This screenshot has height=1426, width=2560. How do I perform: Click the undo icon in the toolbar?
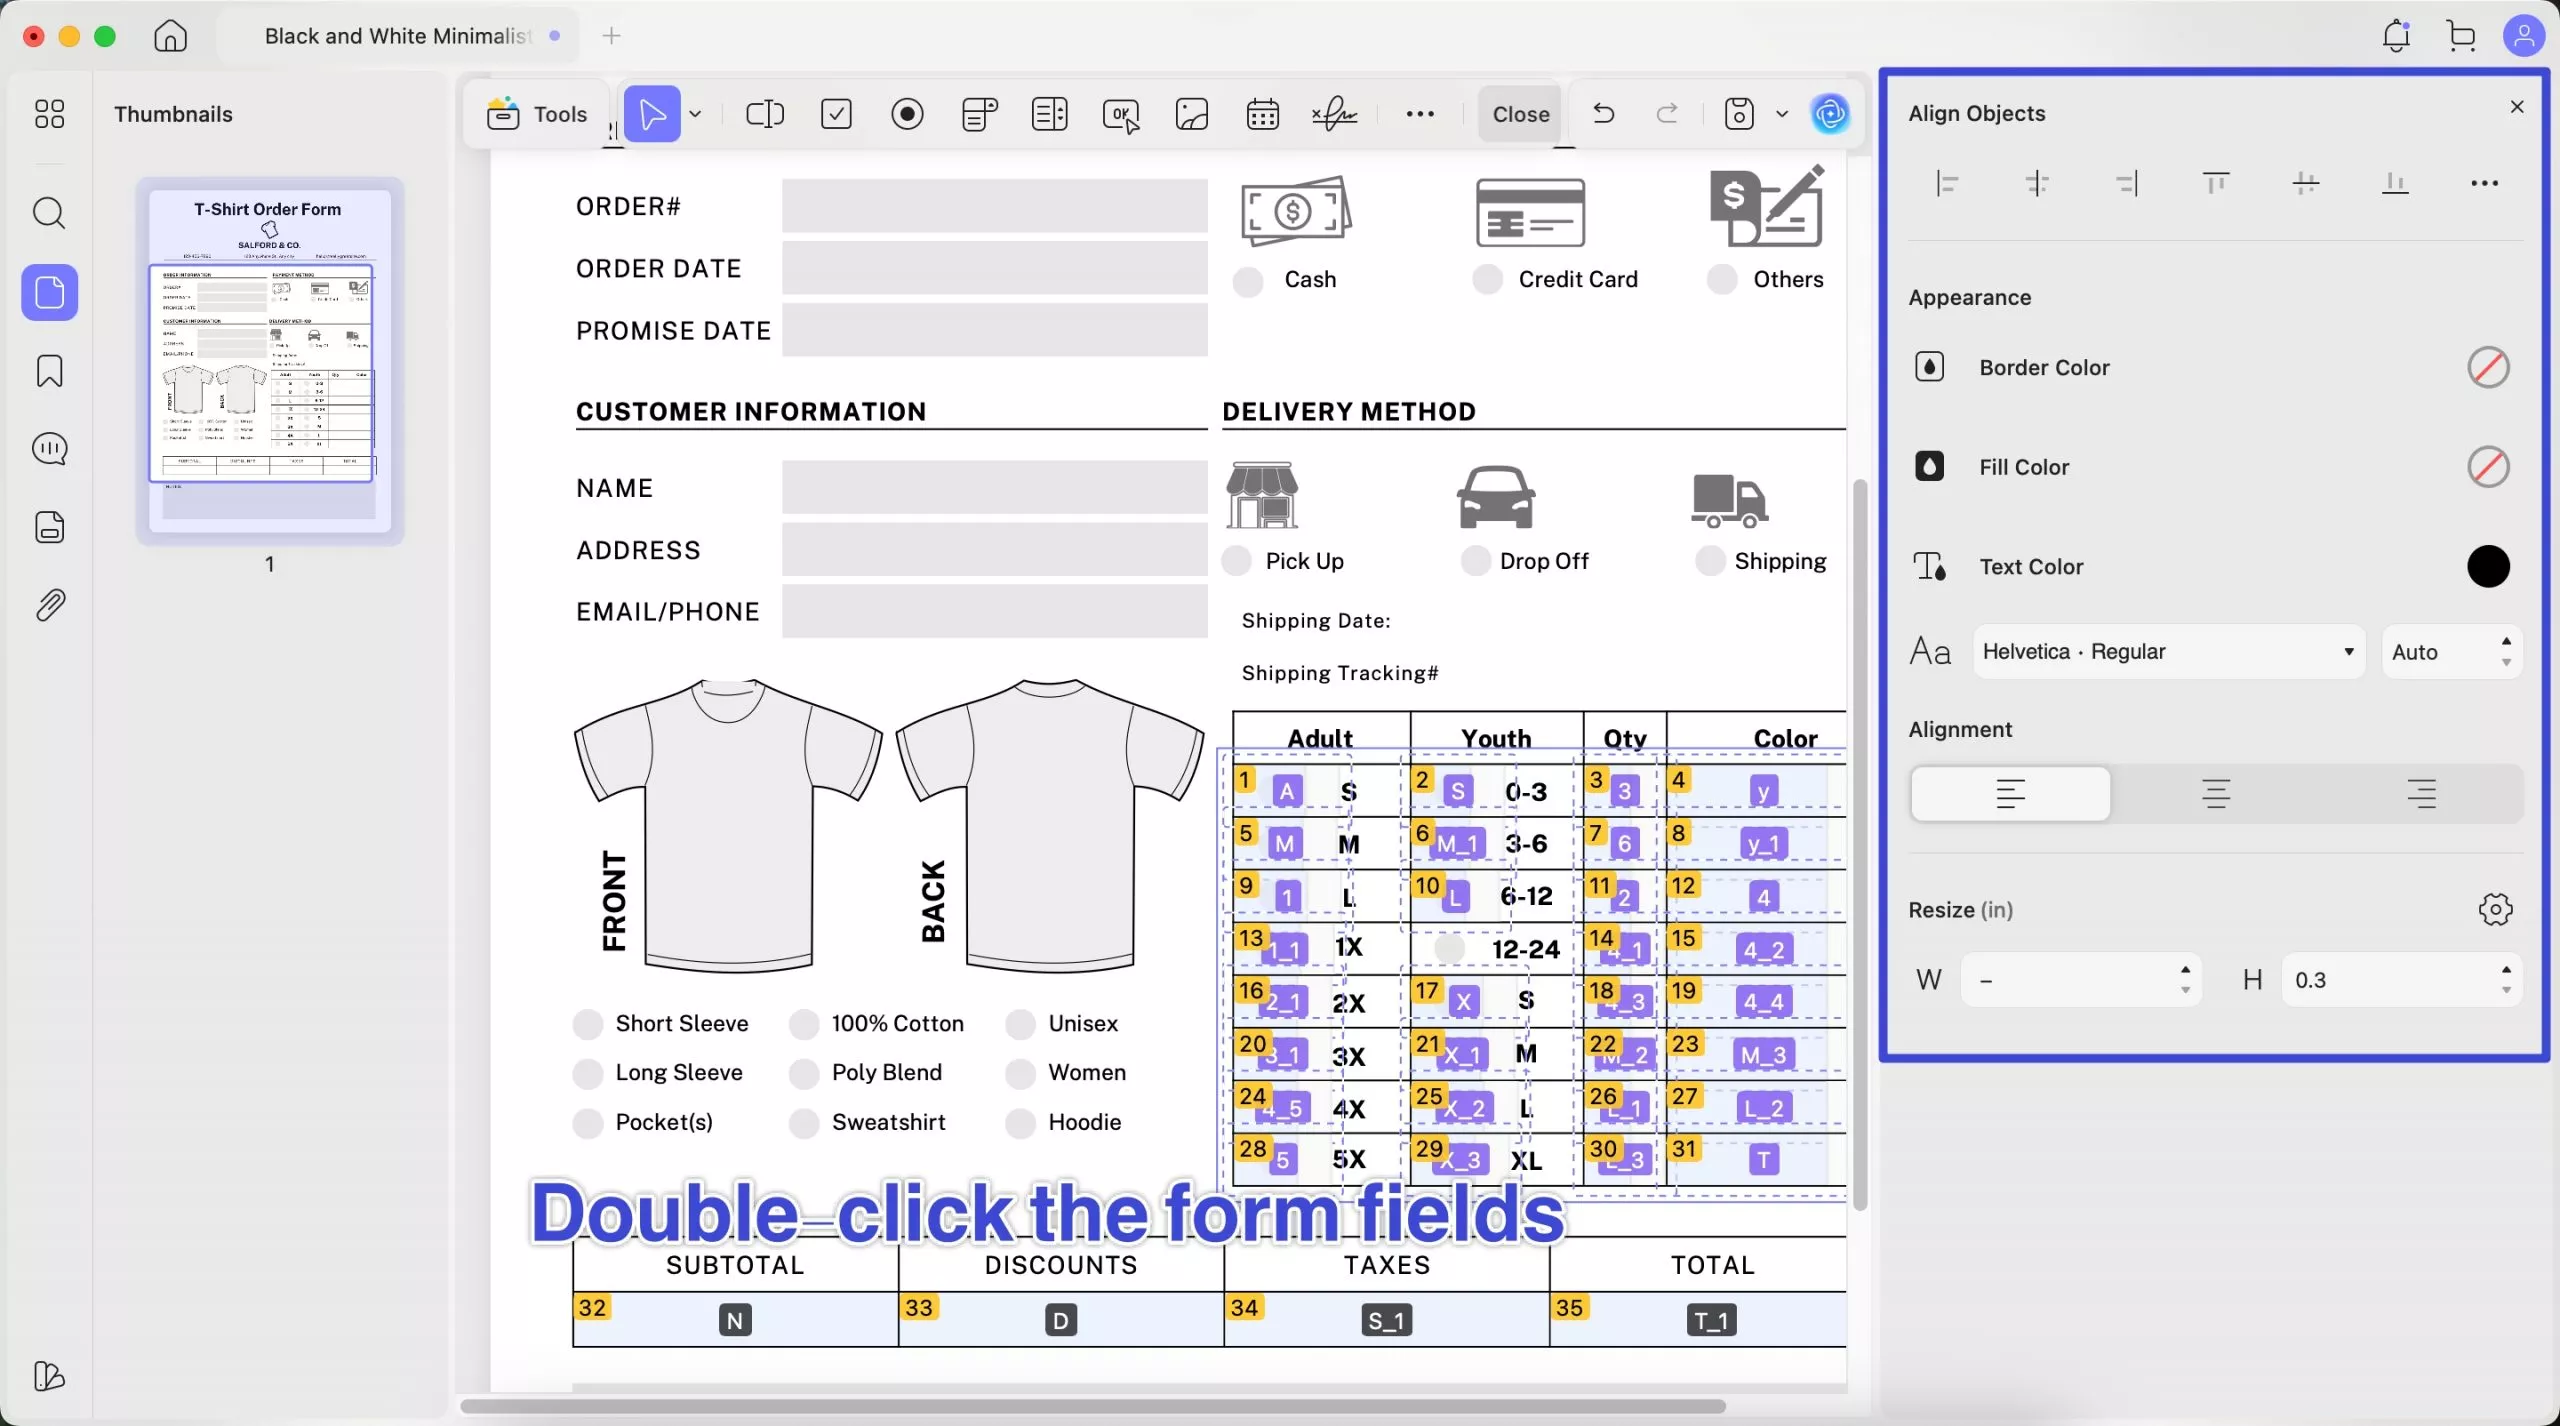coord(1602,113)
